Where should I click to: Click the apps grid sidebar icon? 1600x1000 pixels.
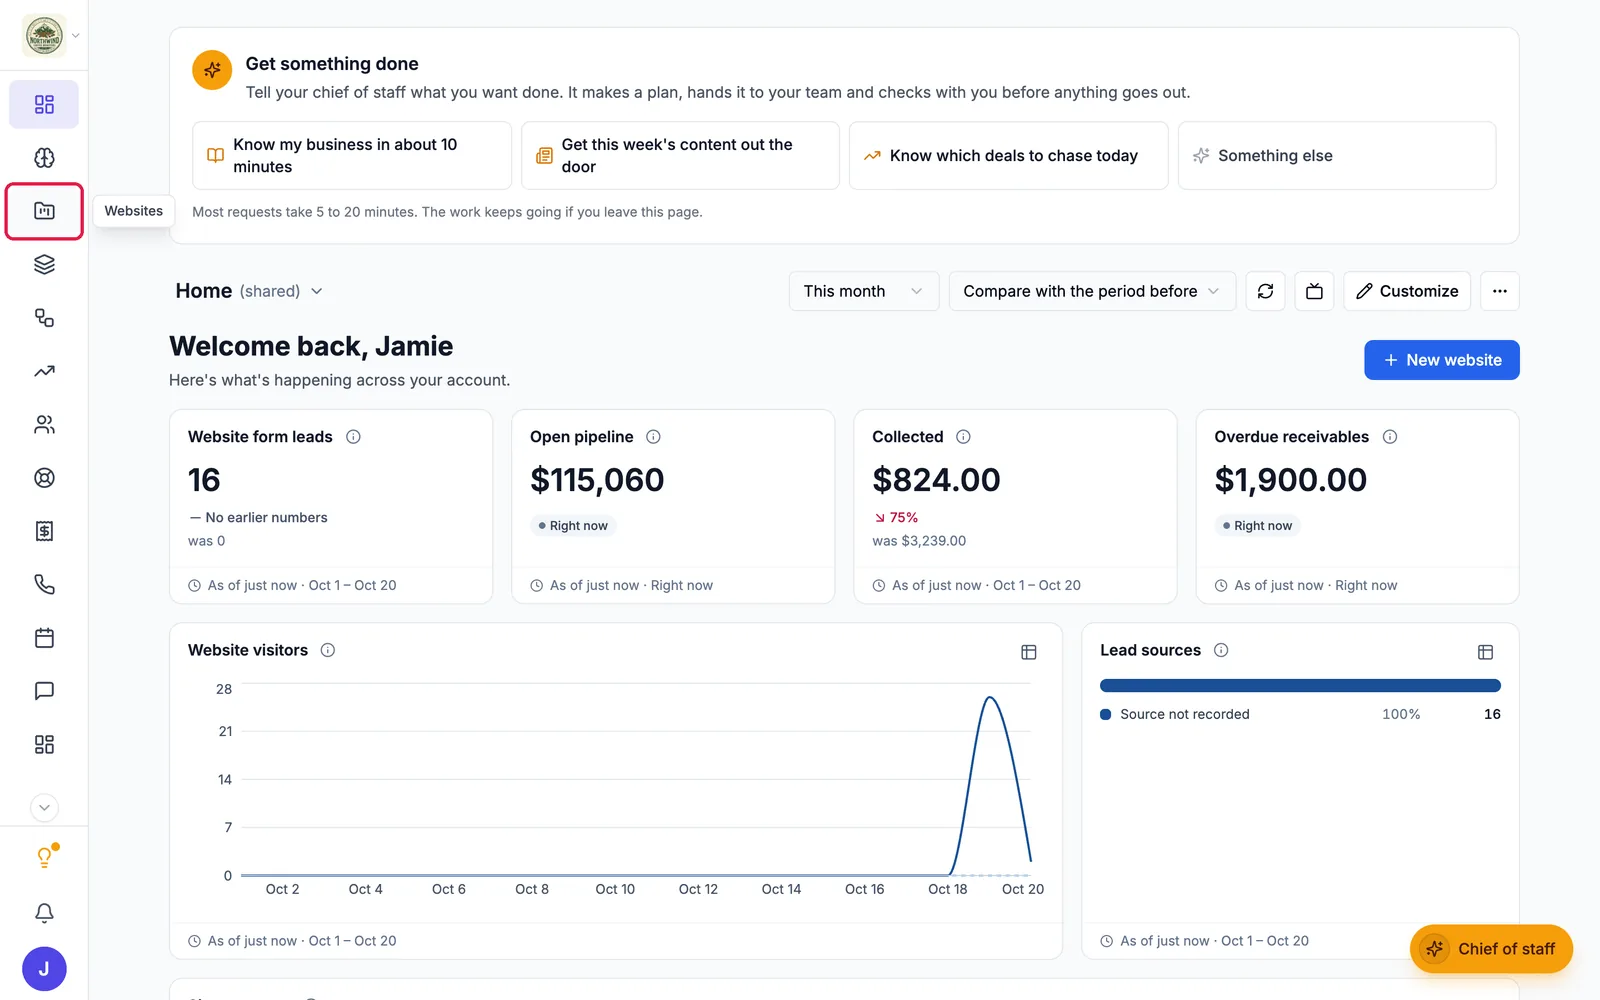[44, 744]
